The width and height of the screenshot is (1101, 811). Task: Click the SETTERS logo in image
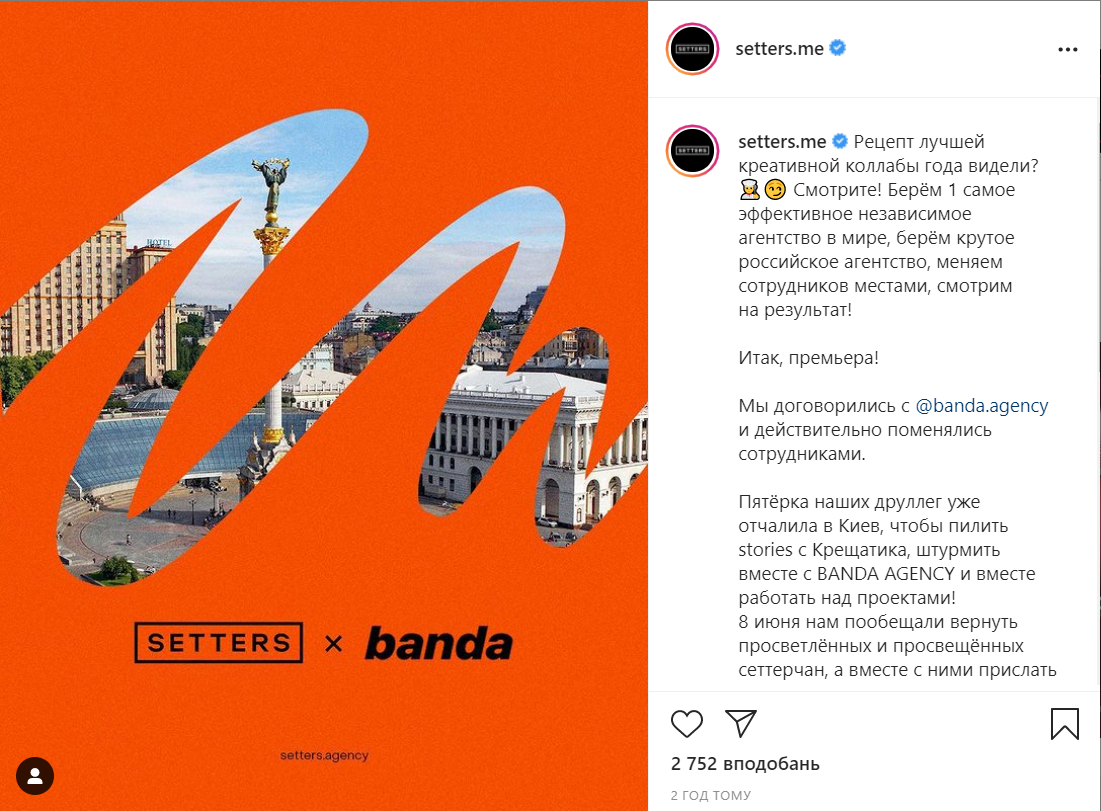(x=218, y=642)
